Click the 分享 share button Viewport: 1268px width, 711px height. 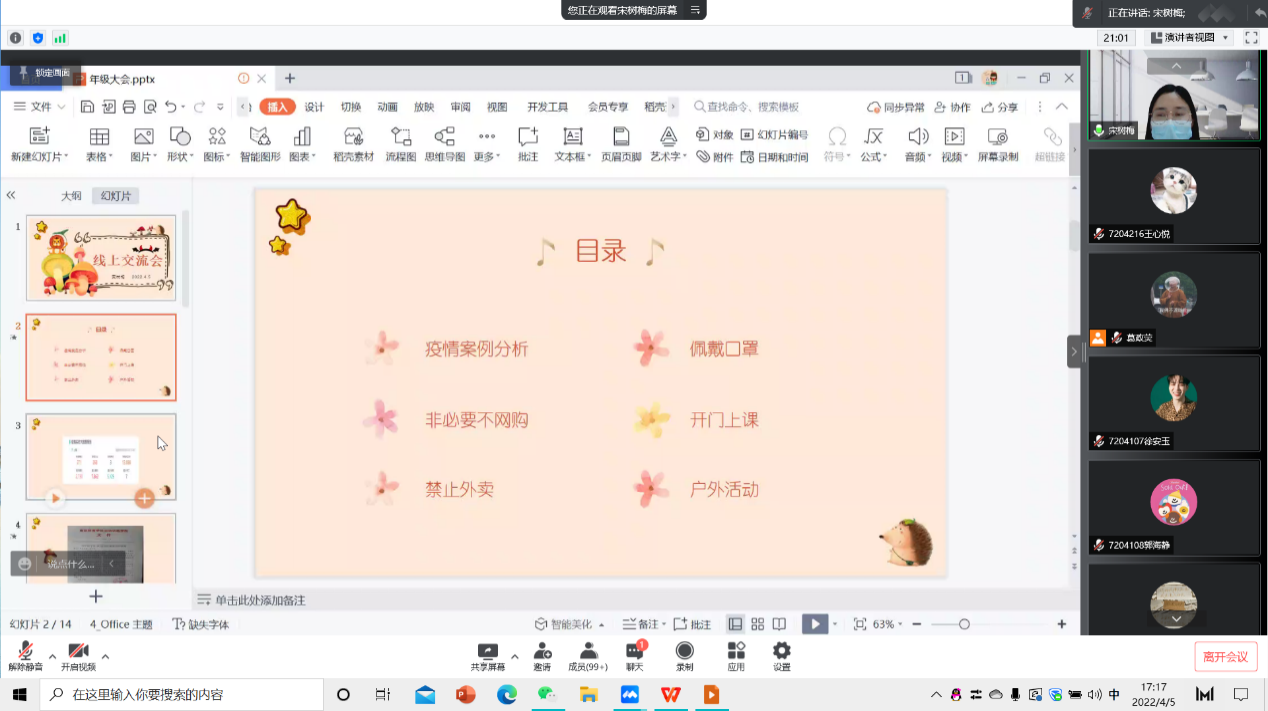(x=1000, y=107)
